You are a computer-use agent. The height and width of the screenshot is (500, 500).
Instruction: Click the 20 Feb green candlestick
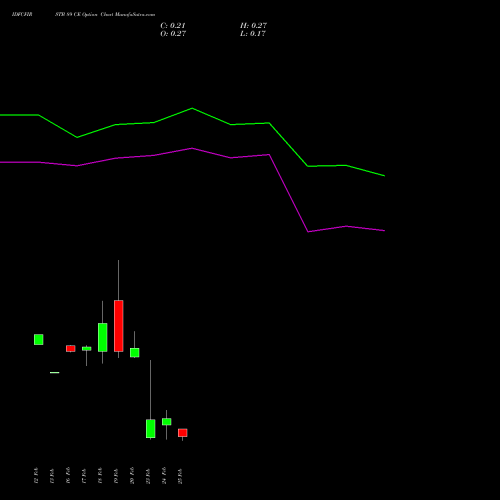(x=135, y=352)
